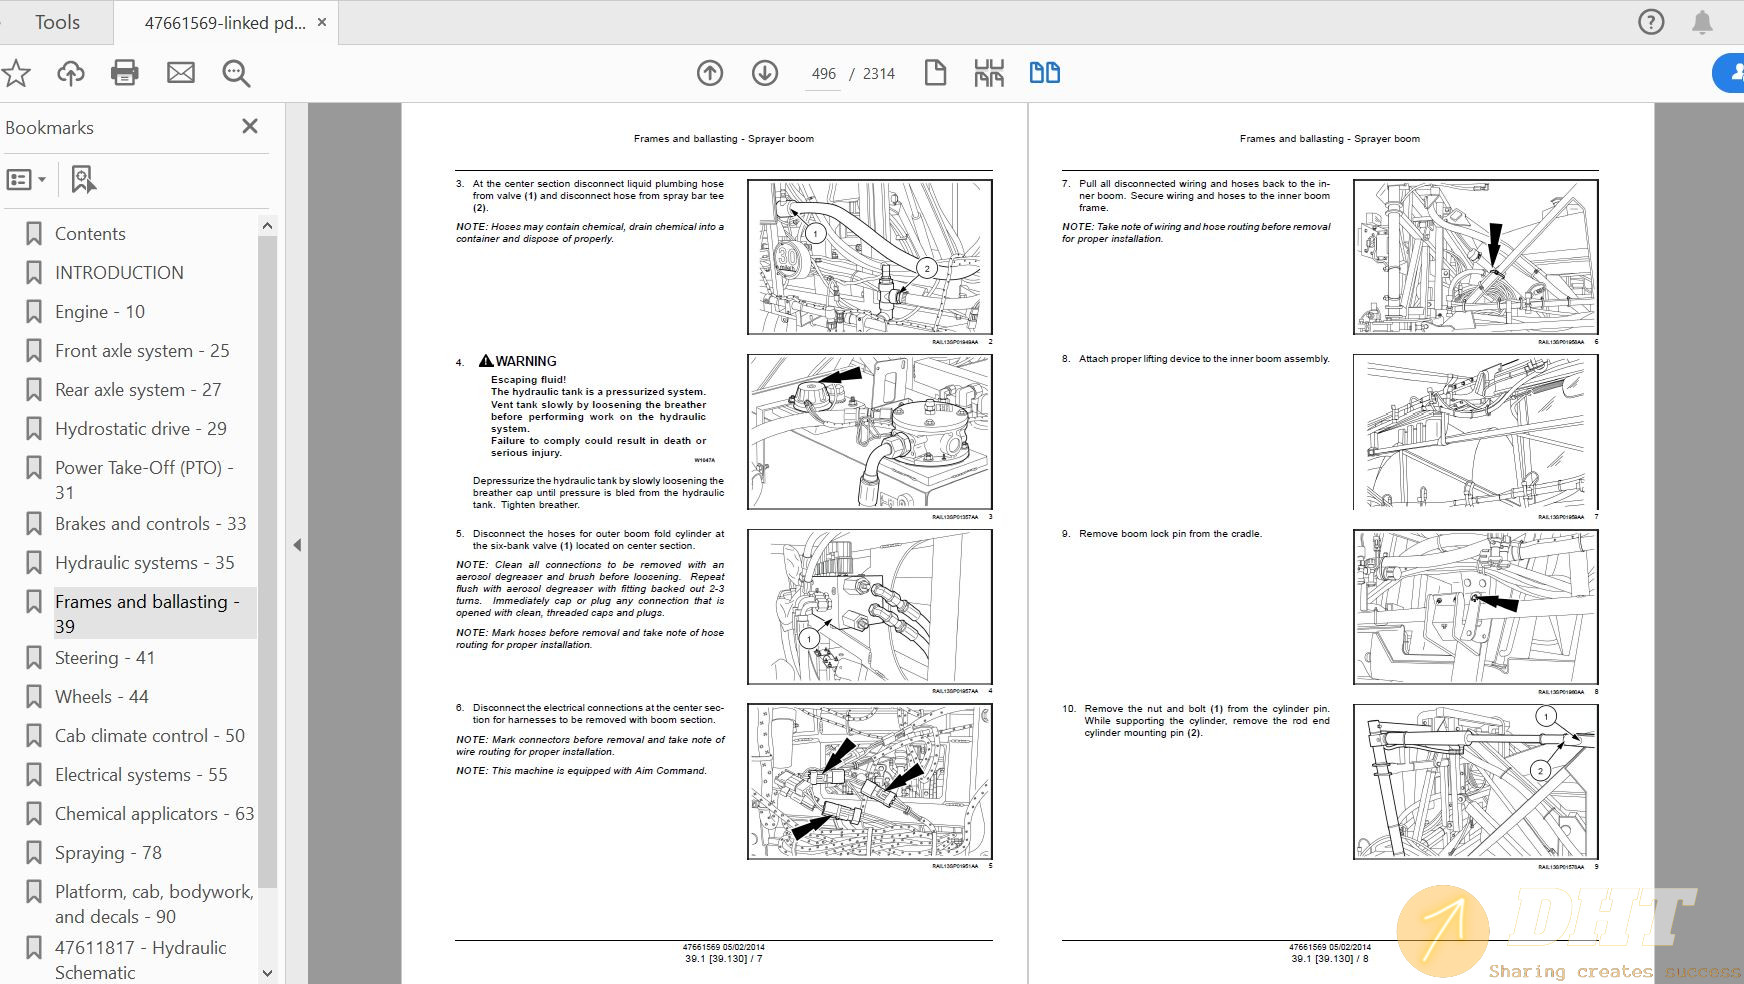This screenshot has height=984, width=1744.
Task: Close the 47661569-linked pdf tab
Action: [322, 22]
